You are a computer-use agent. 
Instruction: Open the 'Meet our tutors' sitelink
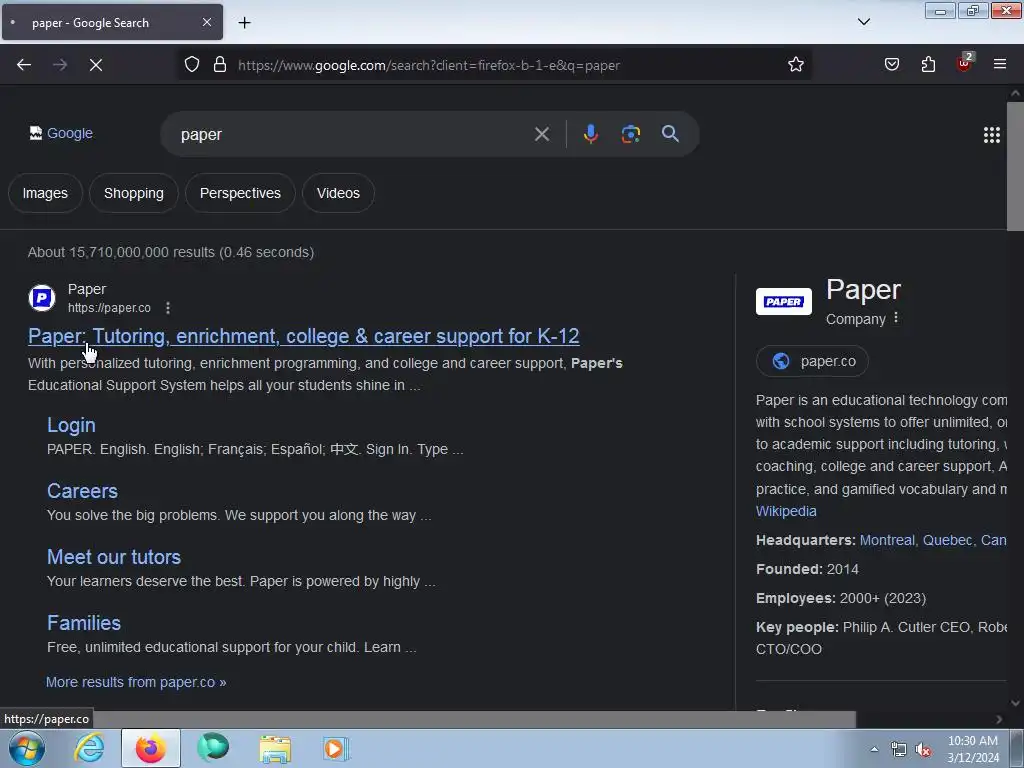point(114,557)
